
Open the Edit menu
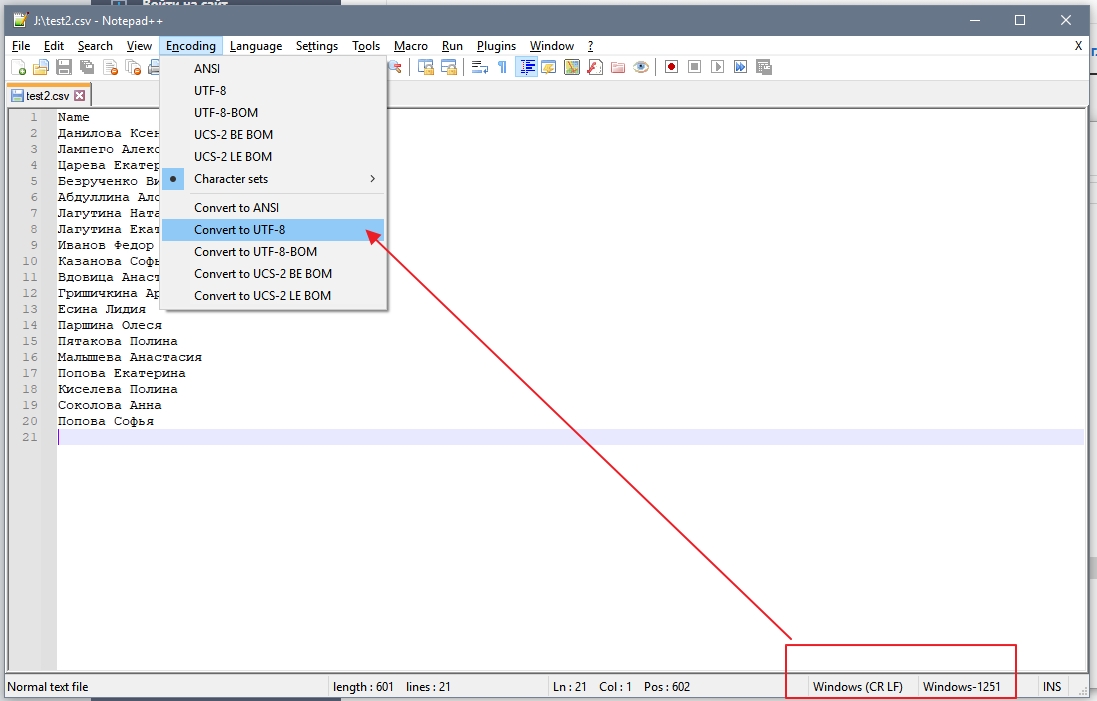pyautogui.click(x=54, y=45)
